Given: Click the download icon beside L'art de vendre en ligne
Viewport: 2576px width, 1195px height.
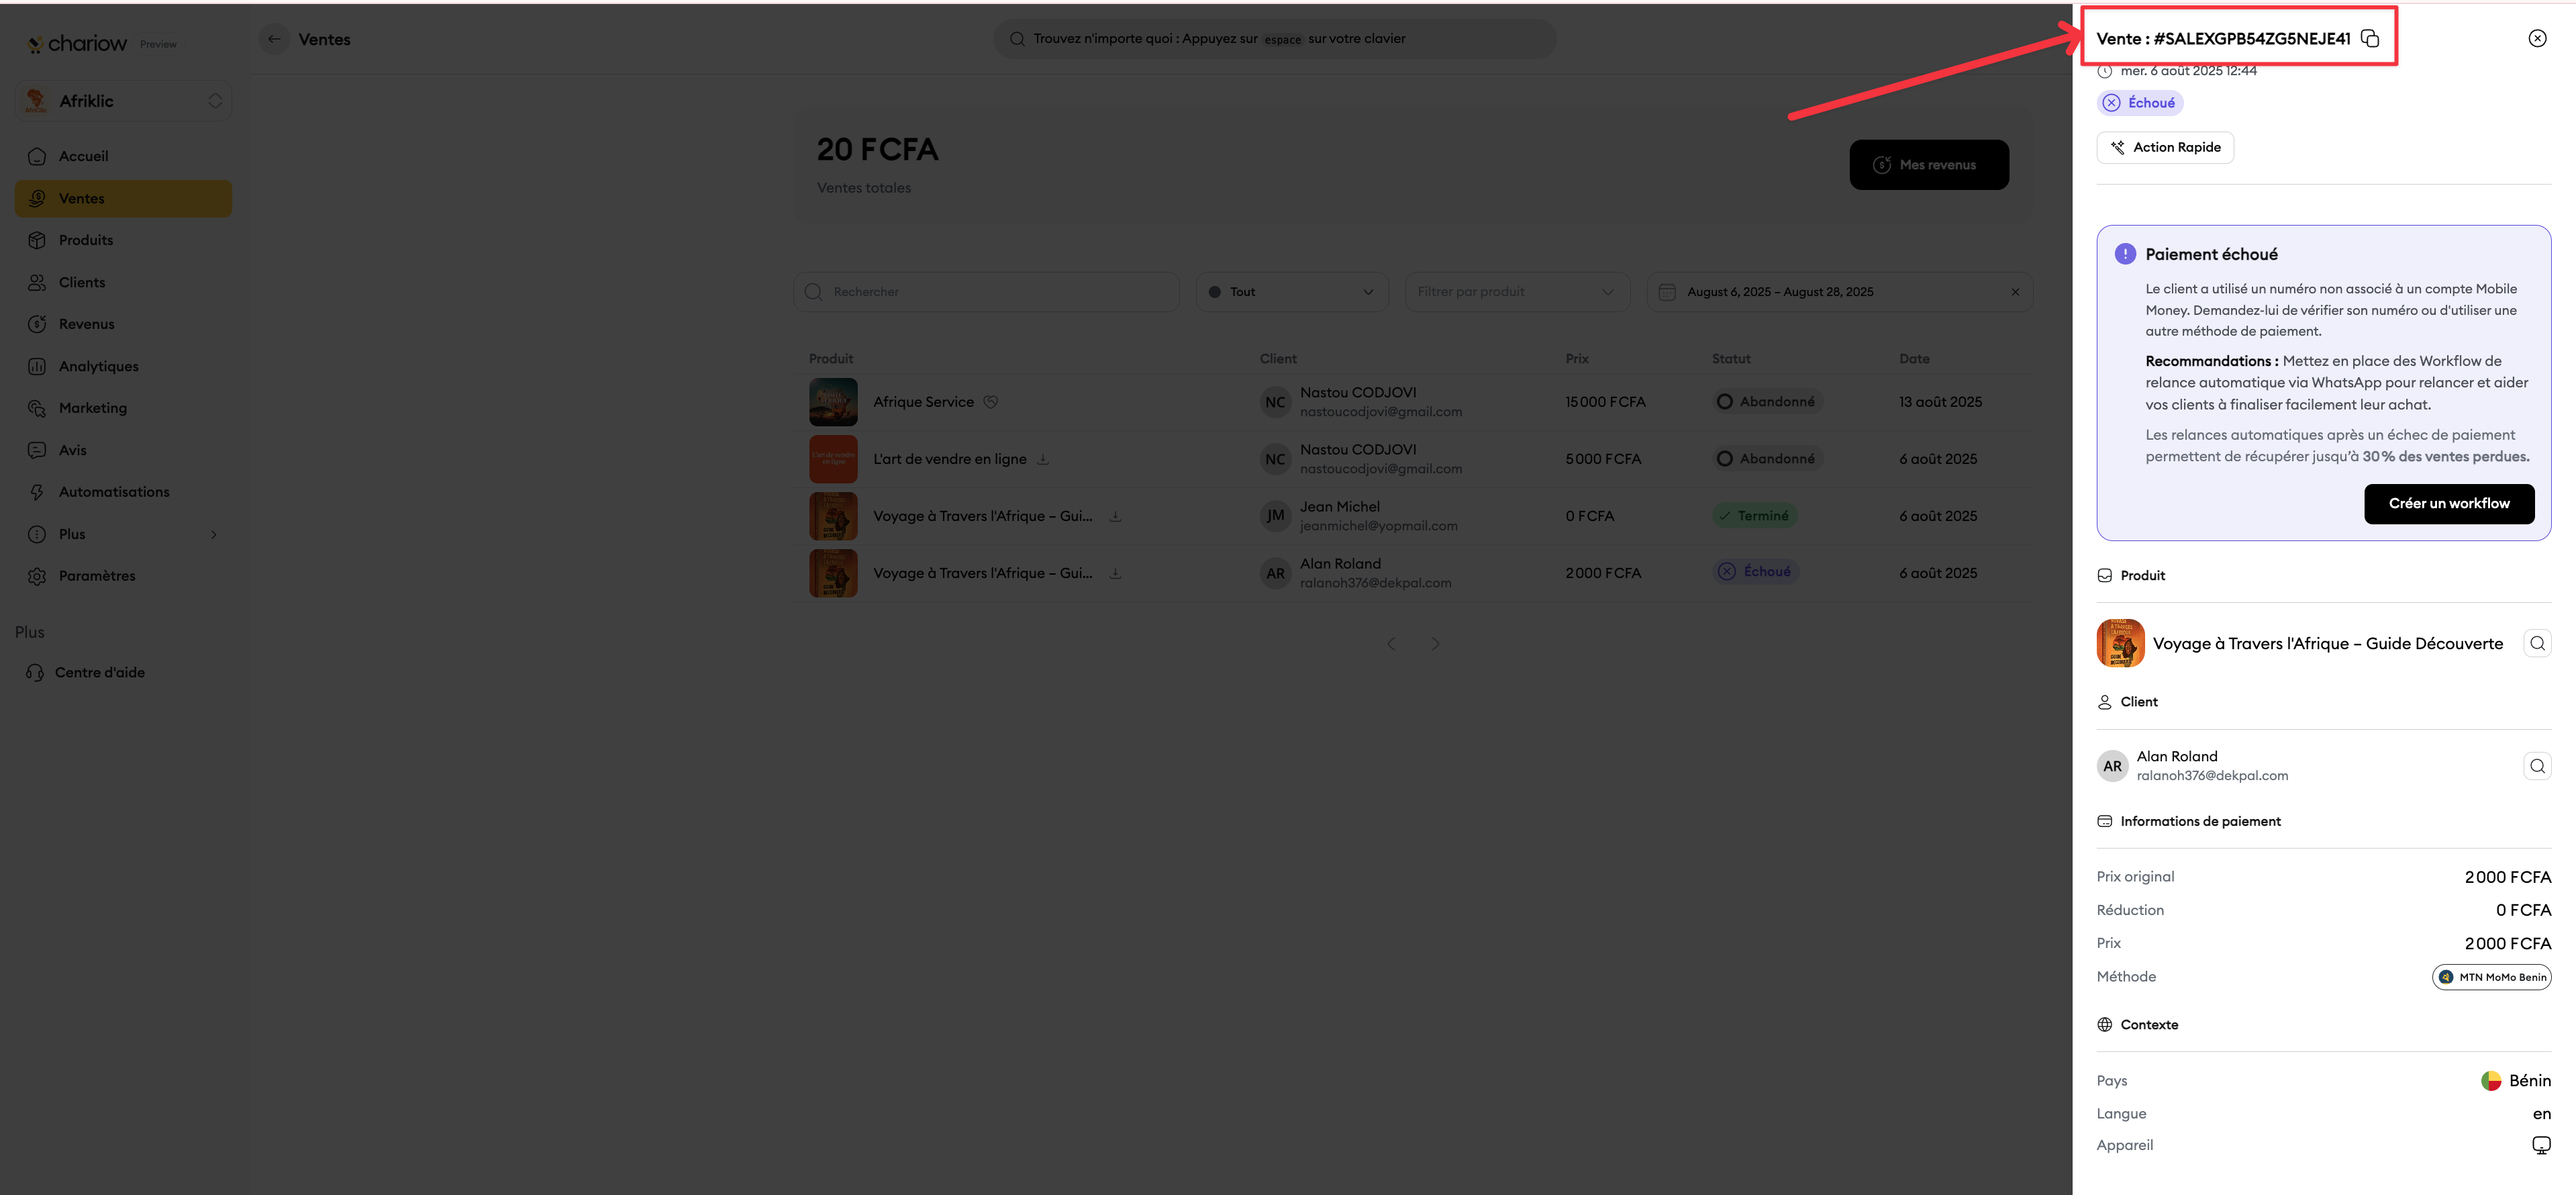Looking at the screenshot, I should tap(1042, 459).
